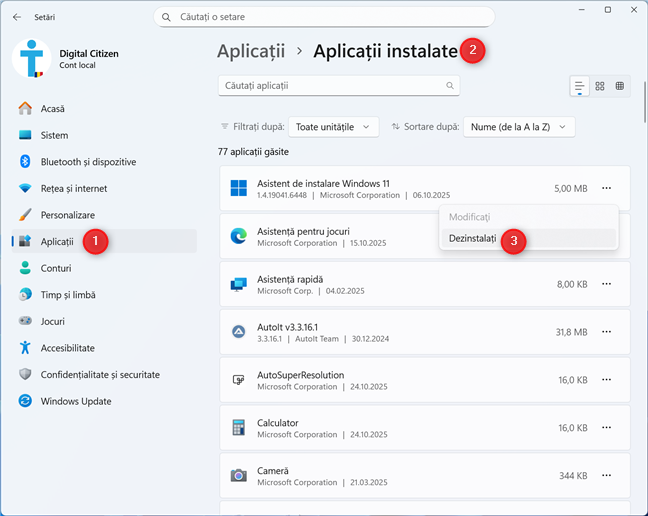648x516 pixels.
Task: Expand the Nume (de la A la Z) sort dropdown
Action: (519, 127)
